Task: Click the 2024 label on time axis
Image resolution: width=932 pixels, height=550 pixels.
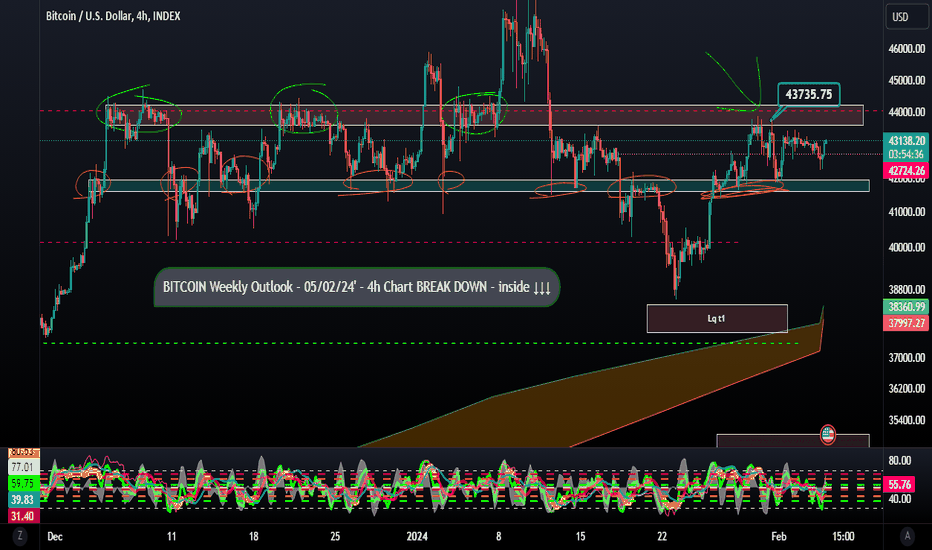Action: pyautogui.click(x=417, y=536)
